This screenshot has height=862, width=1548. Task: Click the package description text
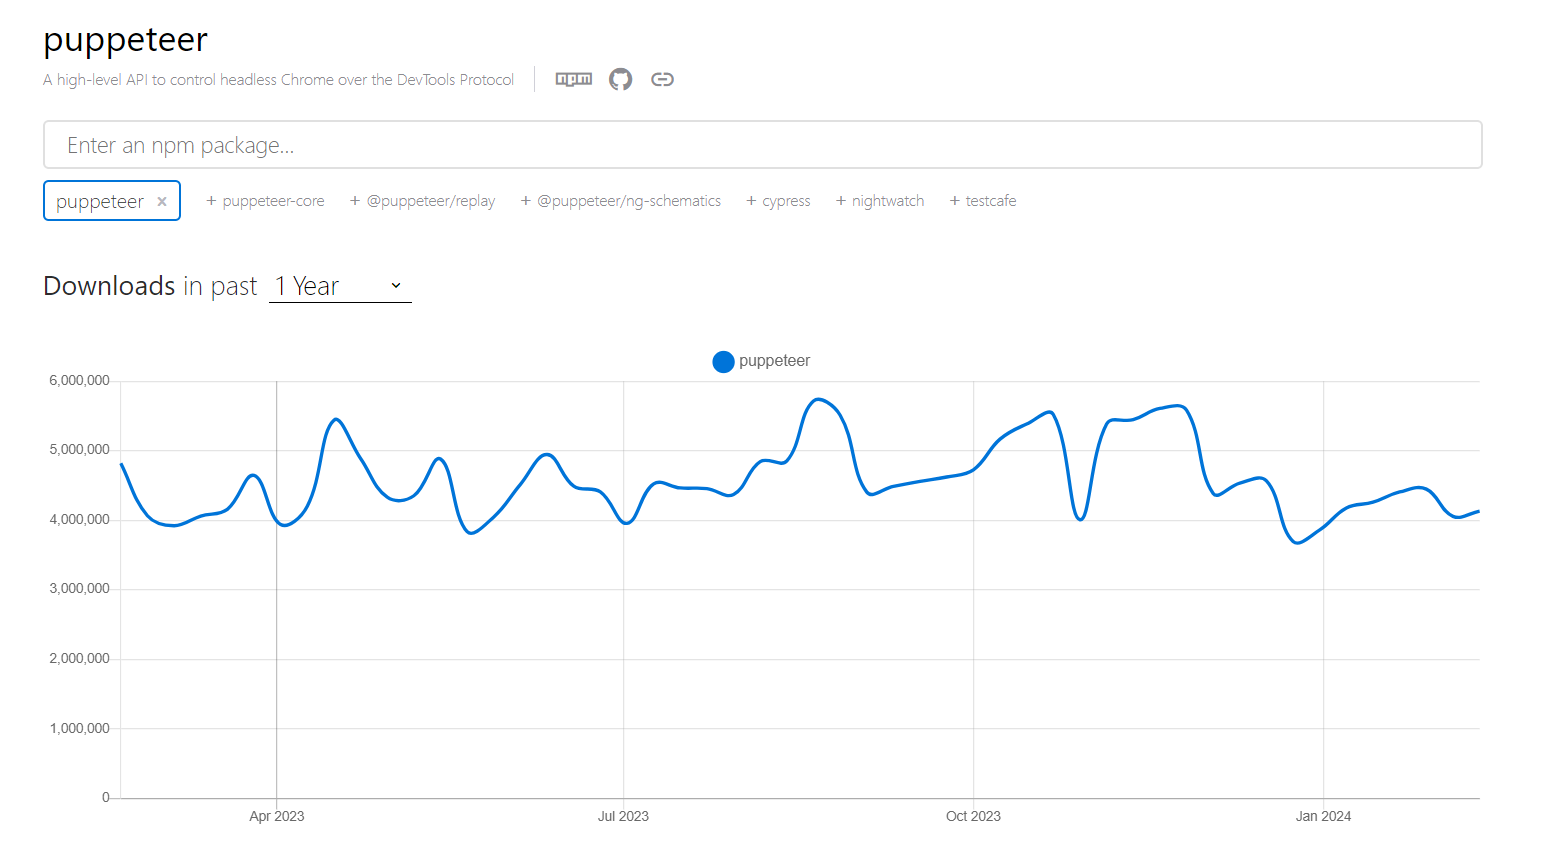coord(278,80)
